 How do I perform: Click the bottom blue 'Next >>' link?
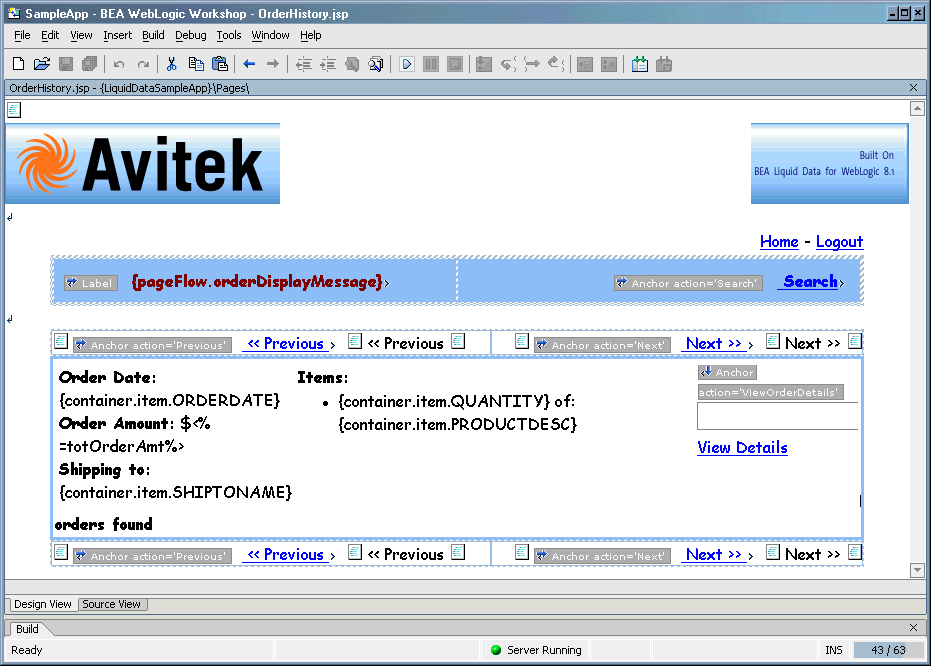point(714,555)
